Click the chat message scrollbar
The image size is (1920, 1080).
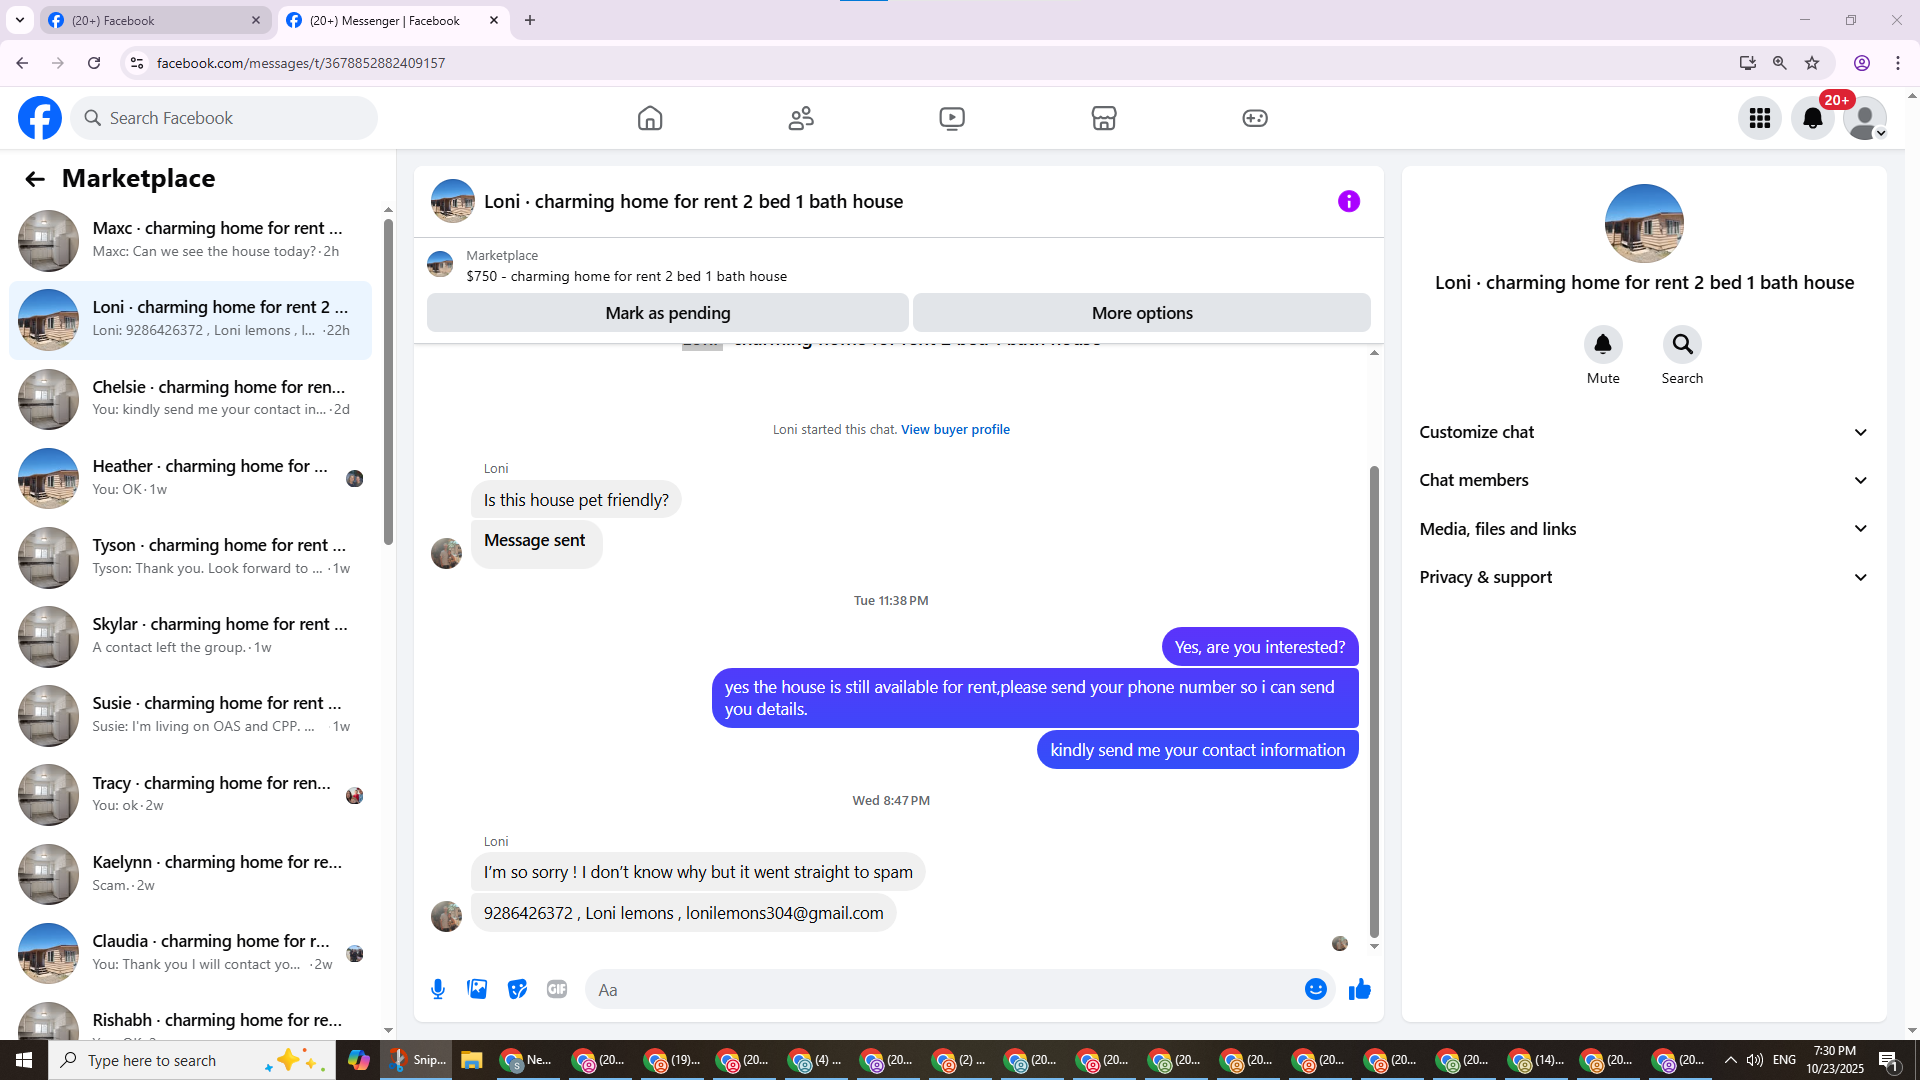[1374, 700]
